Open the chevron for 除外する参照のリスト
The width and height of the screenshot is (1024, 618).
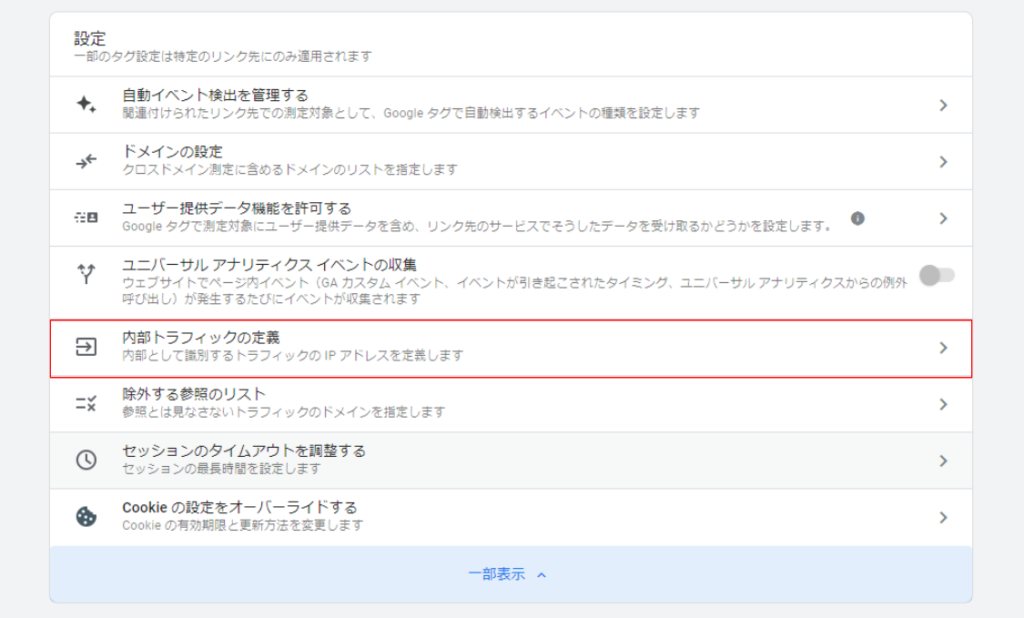click(x=943, y=404)
